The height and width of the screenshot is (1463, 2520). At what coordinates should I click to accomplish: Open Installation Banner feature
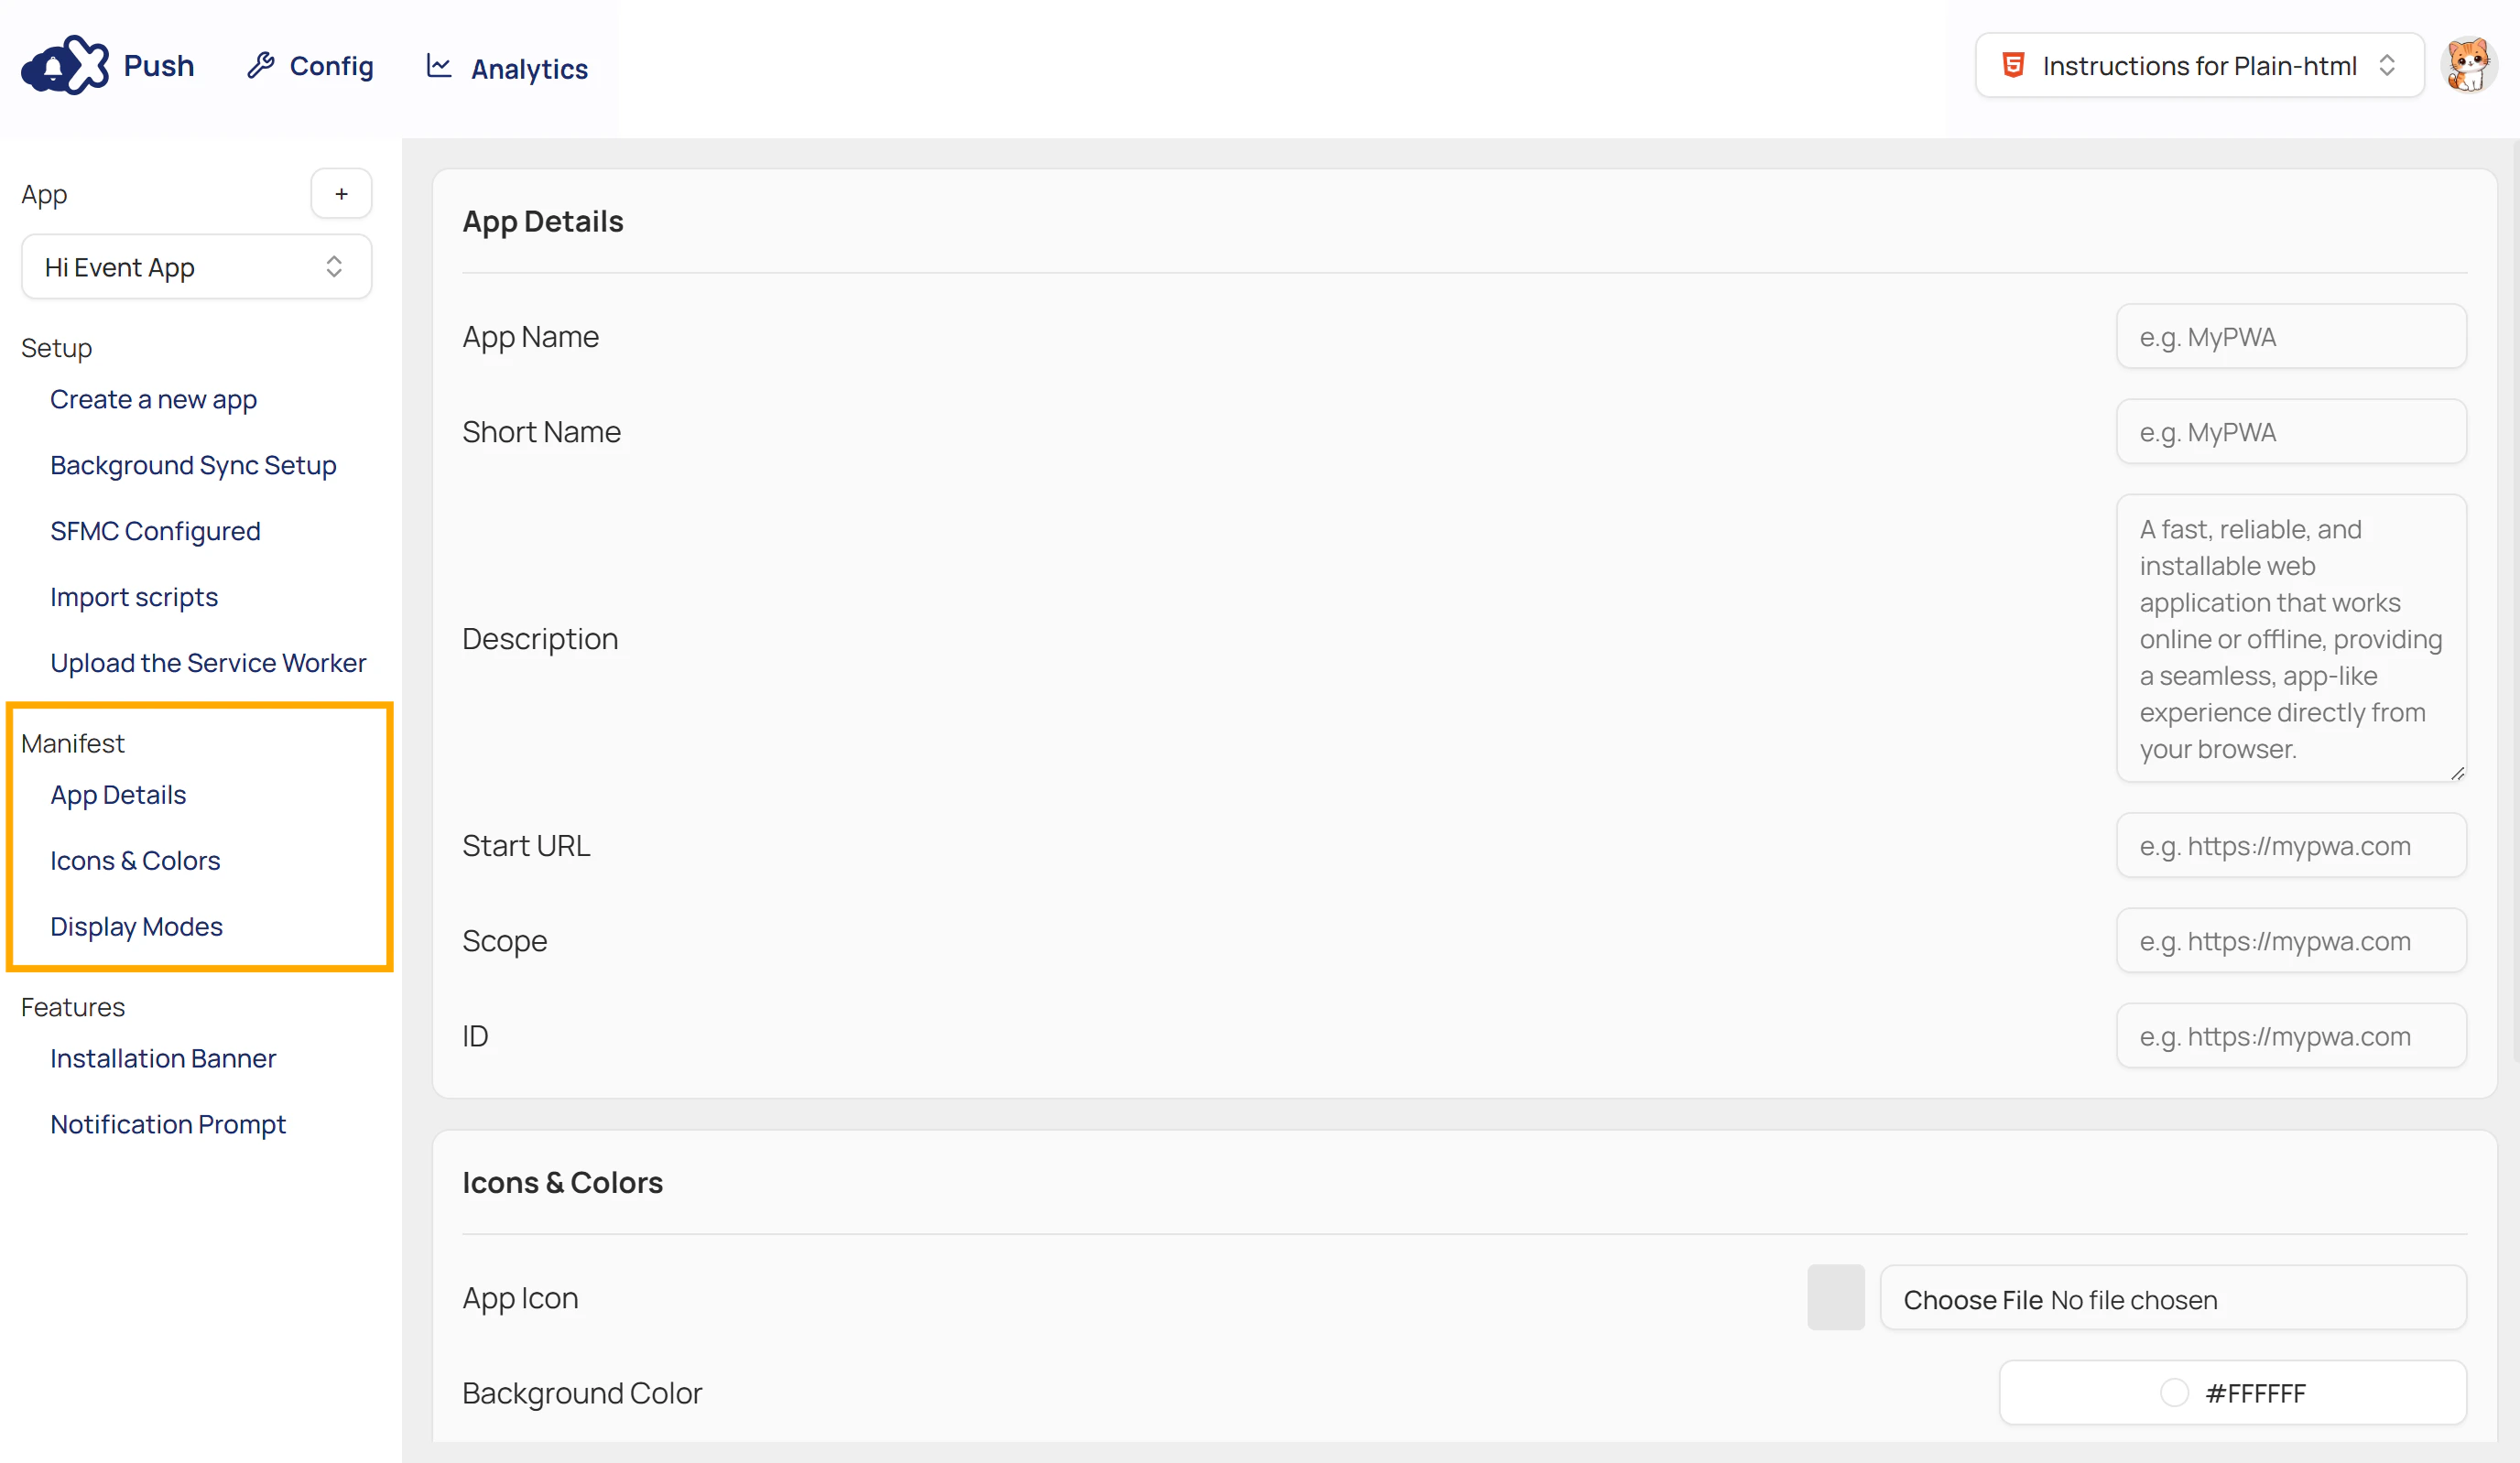coord(163,1059)
